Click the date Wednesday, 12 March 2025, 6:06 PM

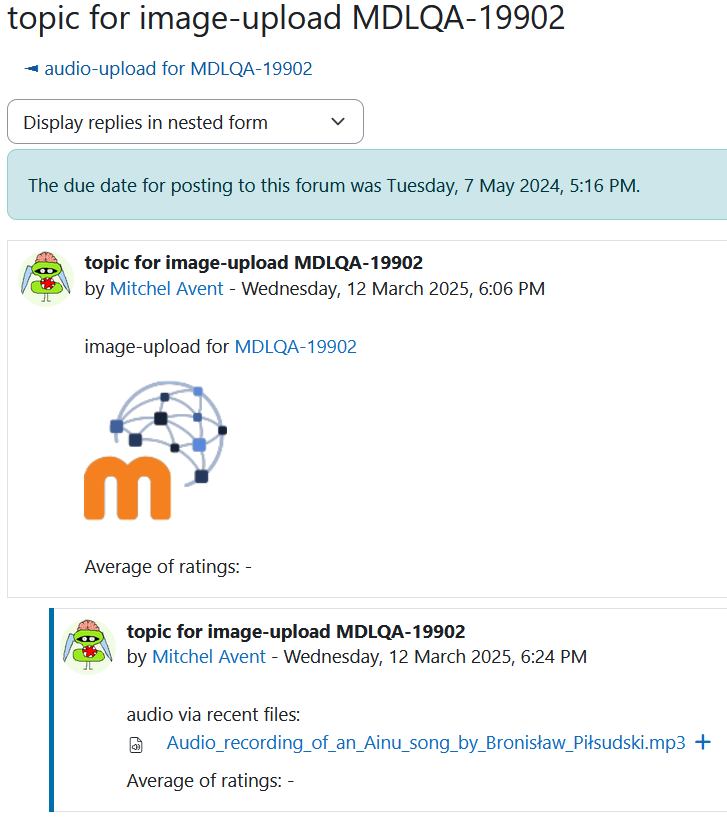[x=393, y=288]
